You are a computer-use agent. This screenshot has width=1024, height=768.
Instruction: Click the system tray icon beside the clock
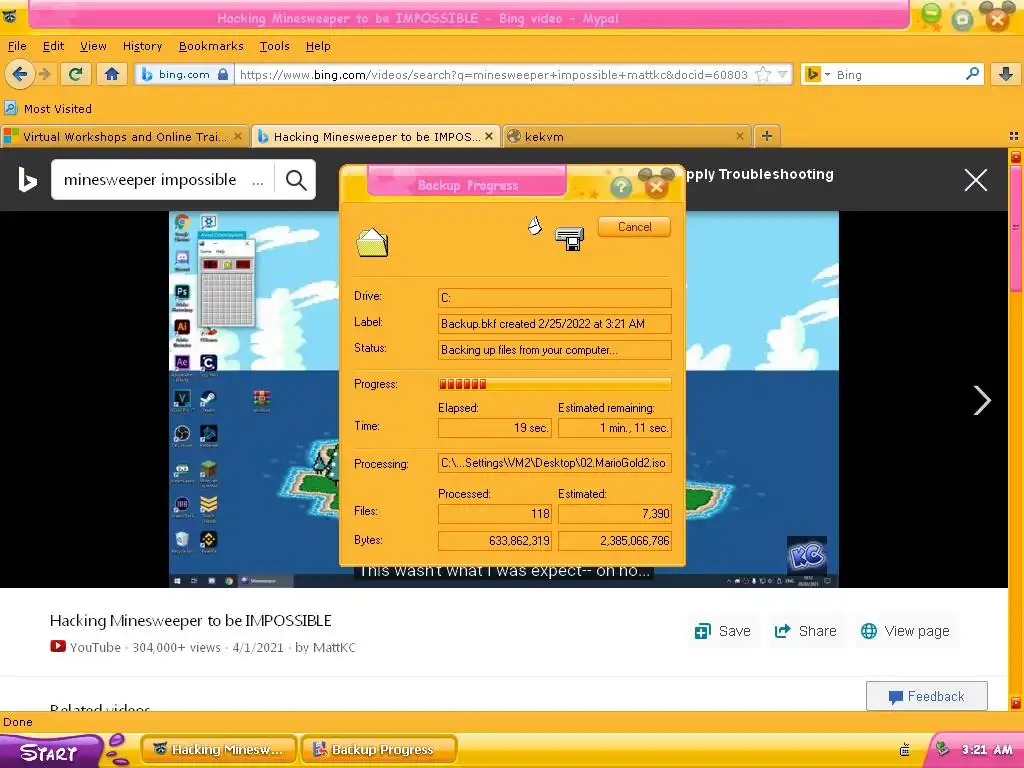click(942, 749)
